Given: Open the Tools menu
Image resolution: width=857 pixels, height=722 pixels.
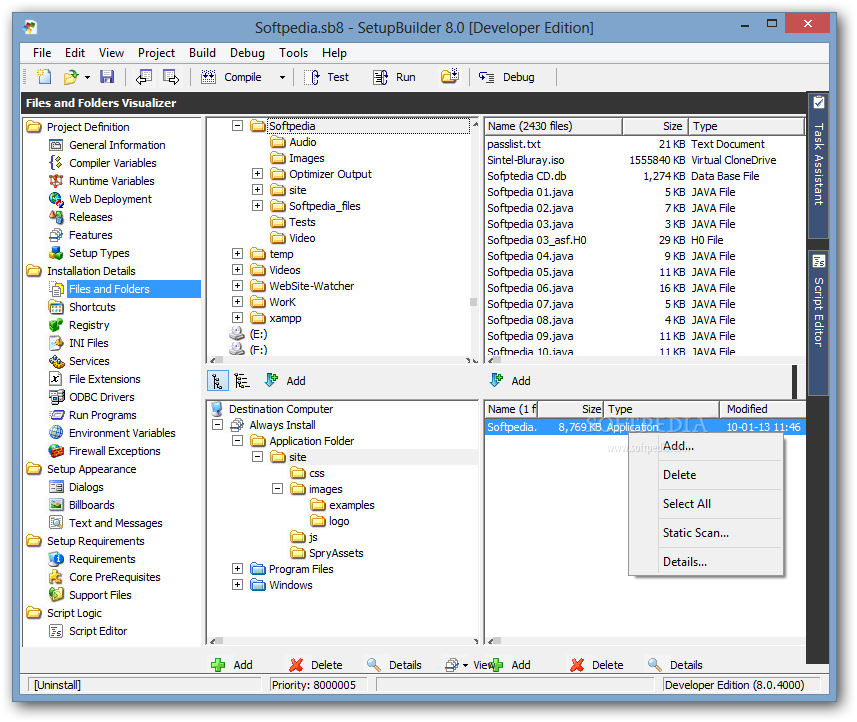Looking at the screenshot, I should point(294,53).
